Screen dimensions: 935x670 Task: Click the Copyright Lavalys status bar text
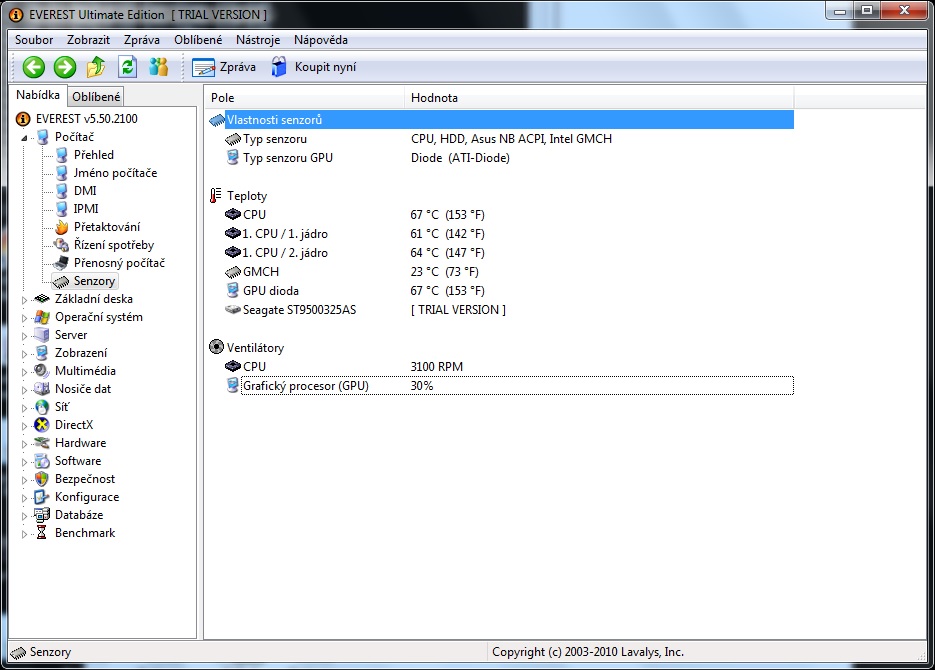click(x=587, y=652)
